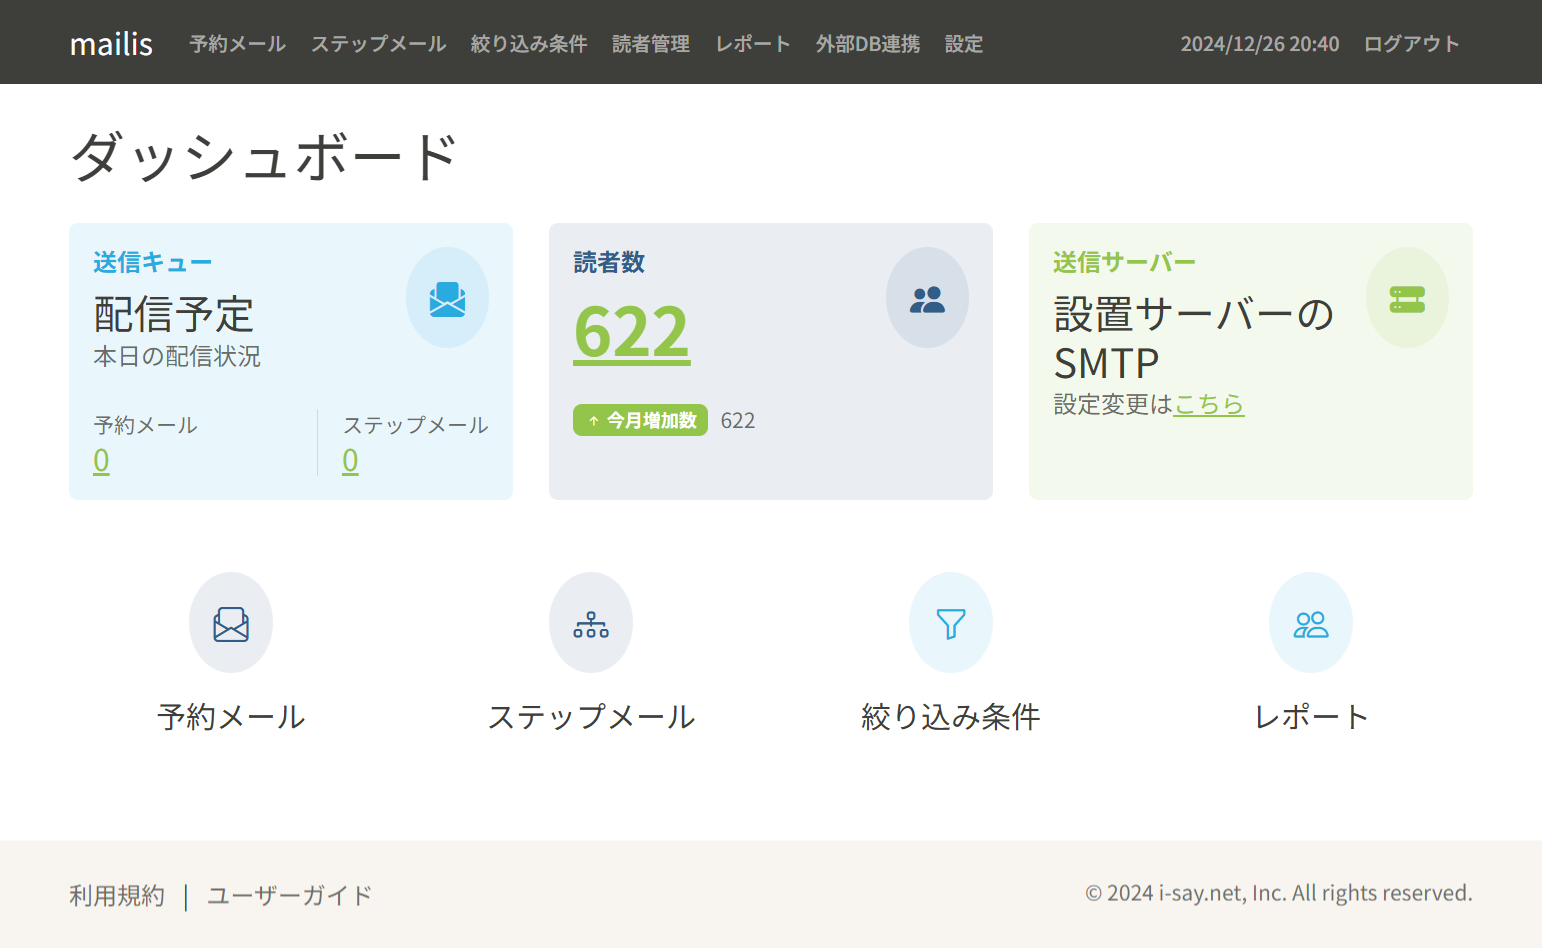
Task: Open the ユーザーガイド footer link
Action: 290,895
